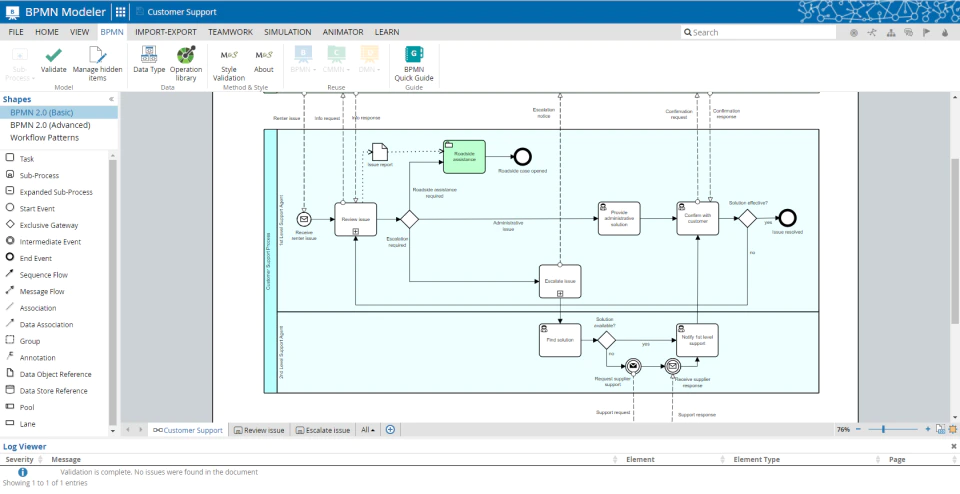Open the apps grid launcher icon
960x494 pixels.
click(121, 12)
